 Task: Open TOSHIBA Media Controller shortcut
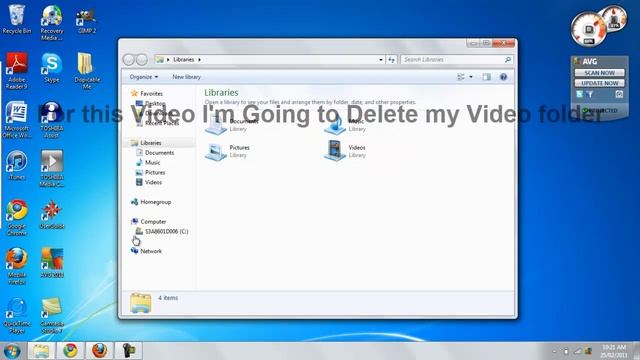52,168
